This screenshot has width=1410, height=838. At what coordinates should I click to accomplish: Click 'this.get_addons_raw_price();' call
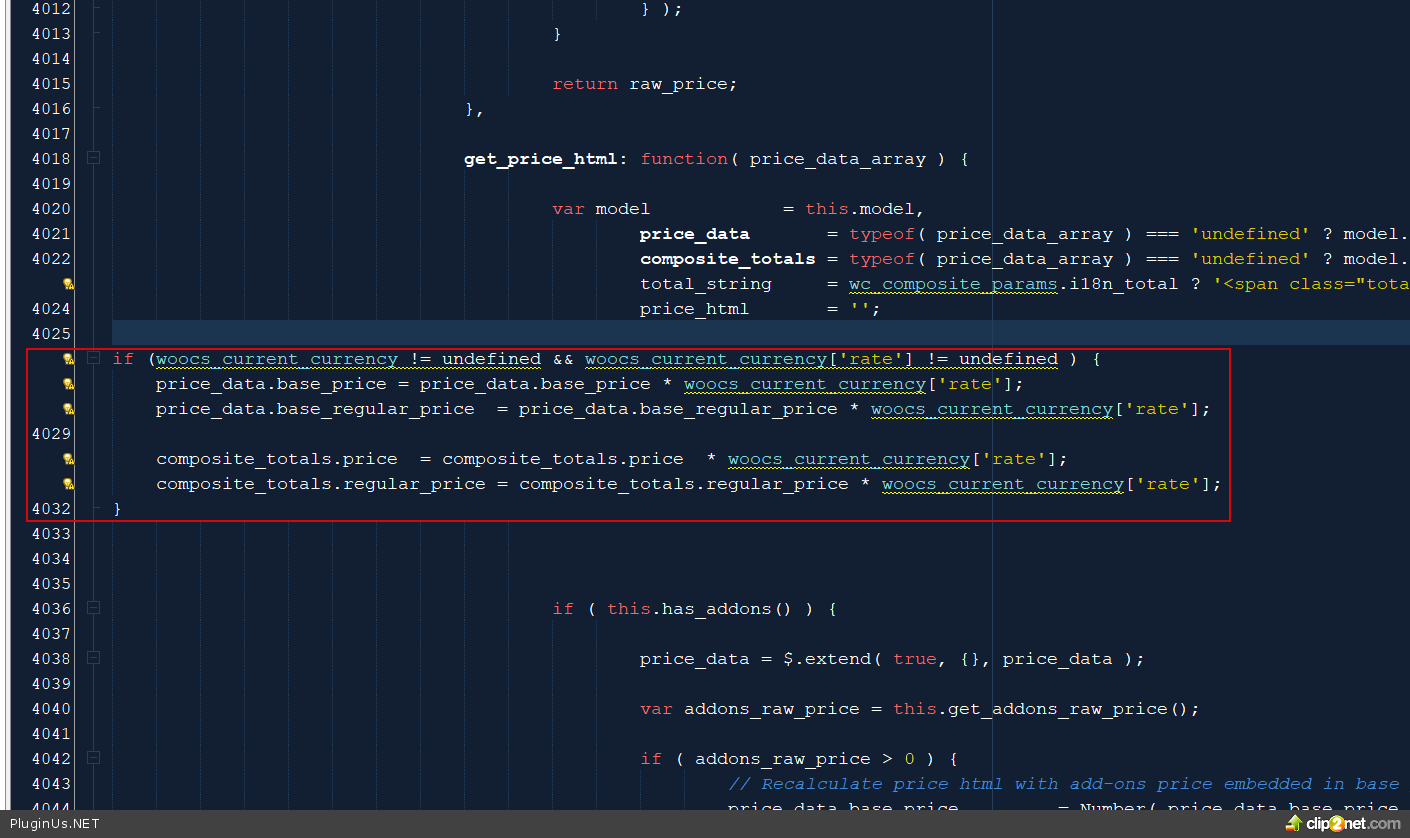point(1045,709)
